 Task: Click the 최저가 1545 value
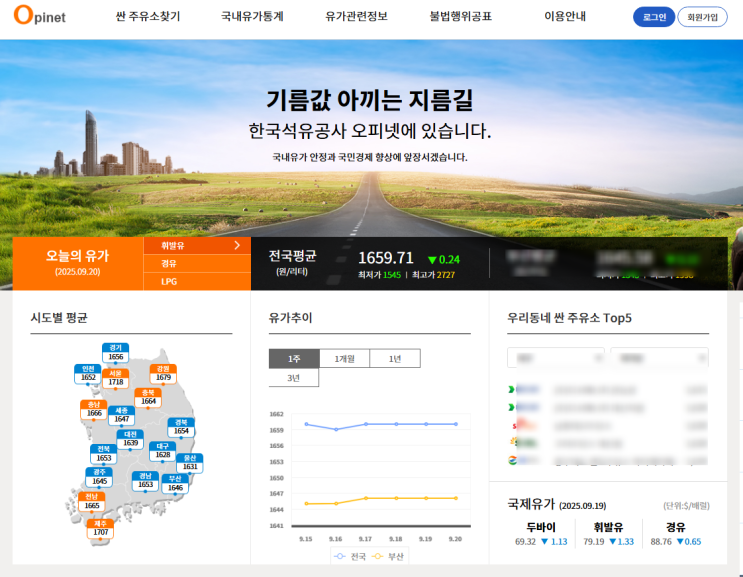391,275
